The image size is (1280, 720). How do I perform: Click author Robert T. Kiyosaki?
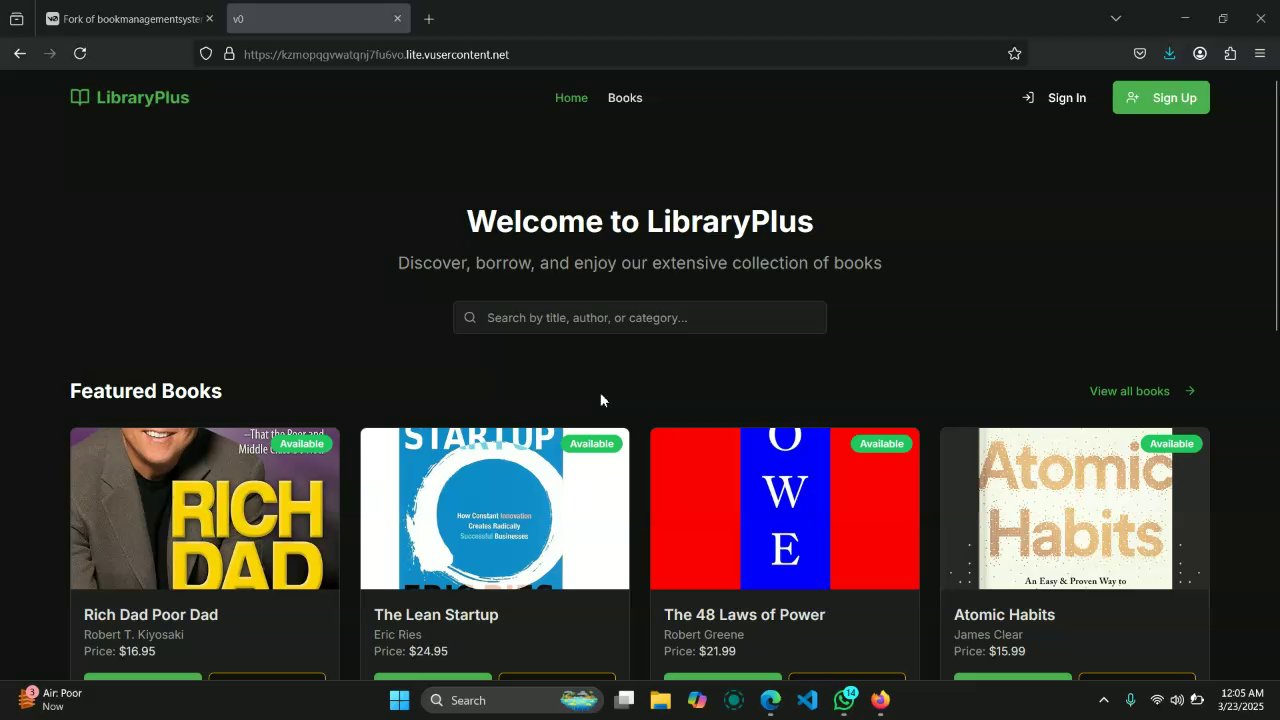tap(134, 635)
